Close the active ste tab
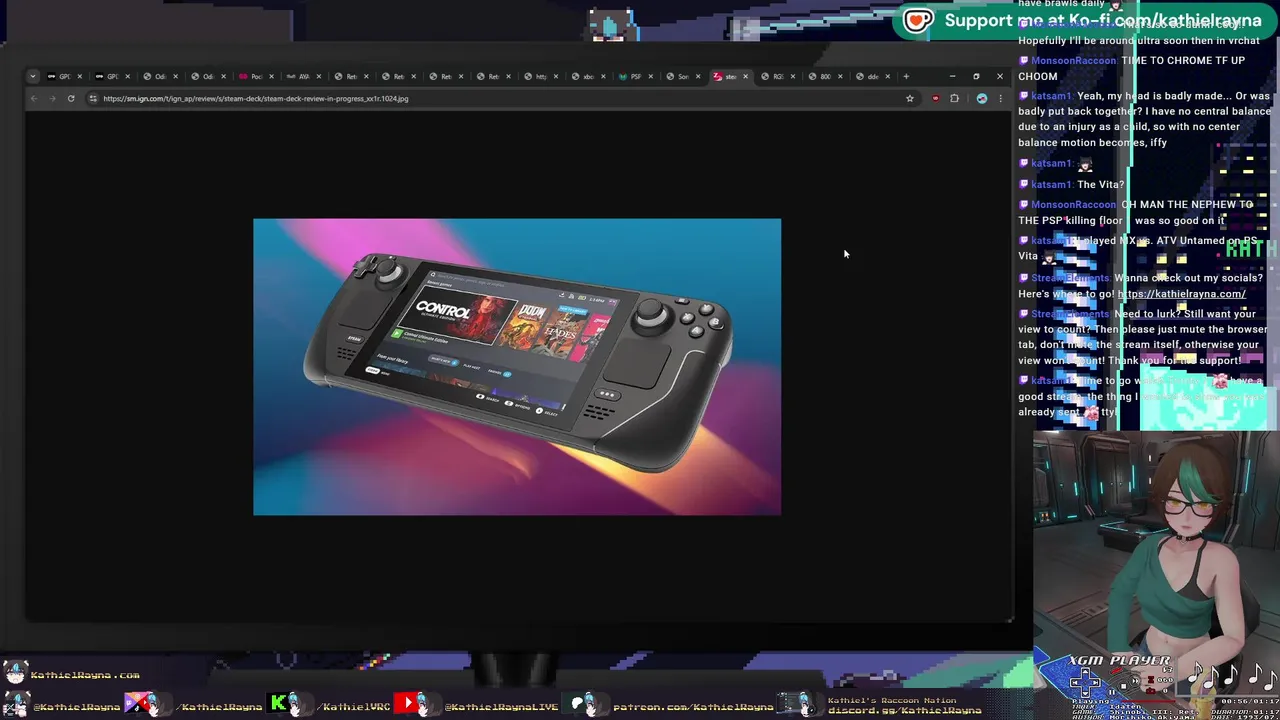Viewport: 1280px width, 720px height. (x=745, y=76)
